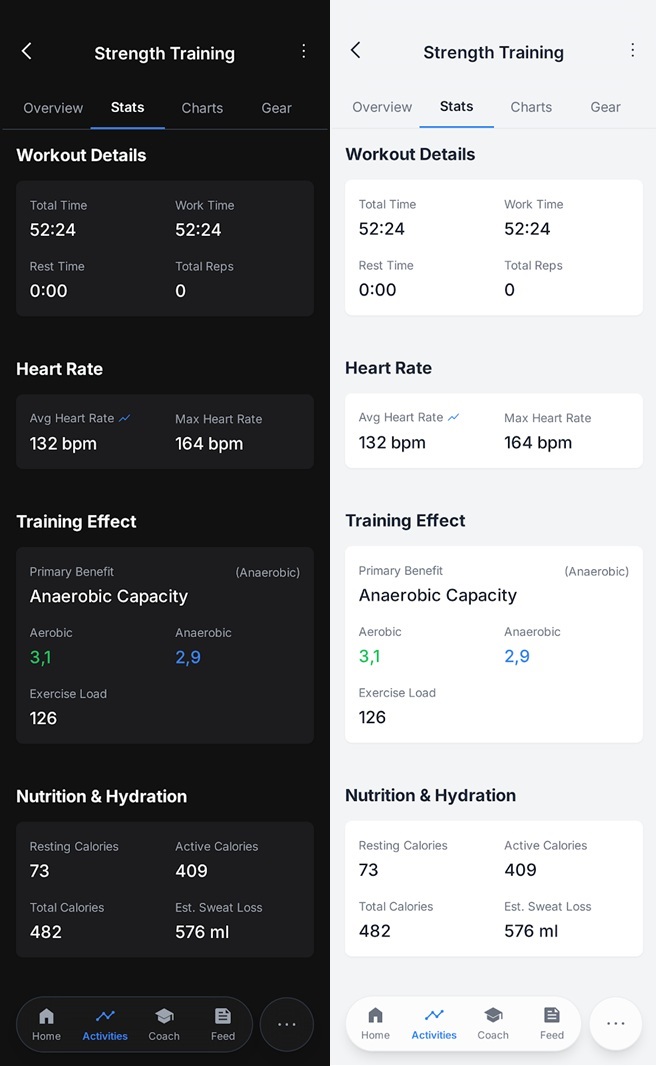Screen dimensions: 656x1066
Task: Tap trend icon beside light Avg Heart Rate
Action: [454, 417]
